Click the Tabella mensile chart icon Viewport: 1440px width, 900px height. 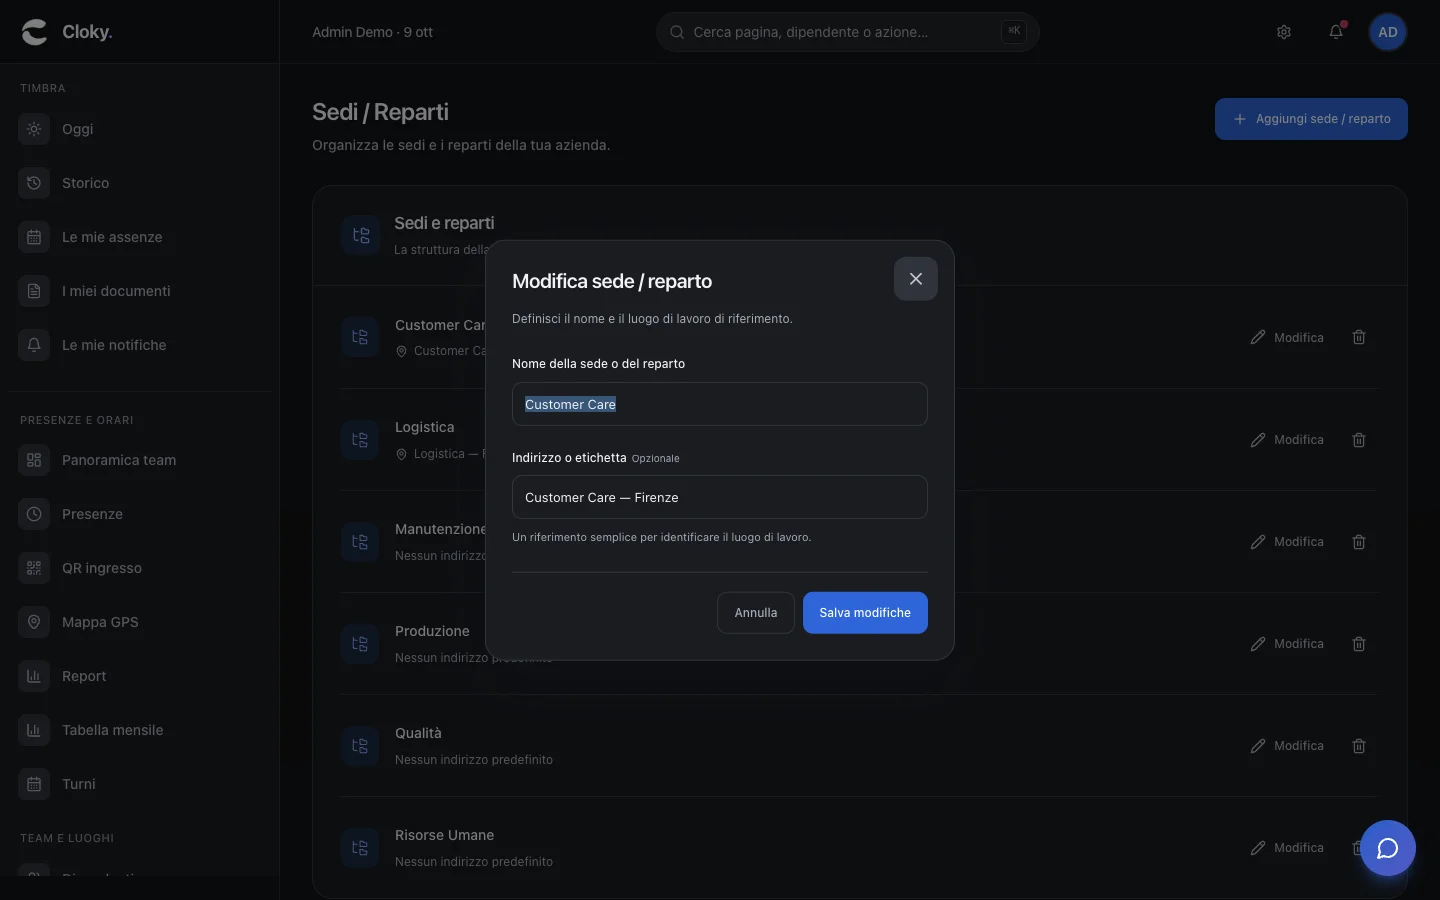click(34, 730)
